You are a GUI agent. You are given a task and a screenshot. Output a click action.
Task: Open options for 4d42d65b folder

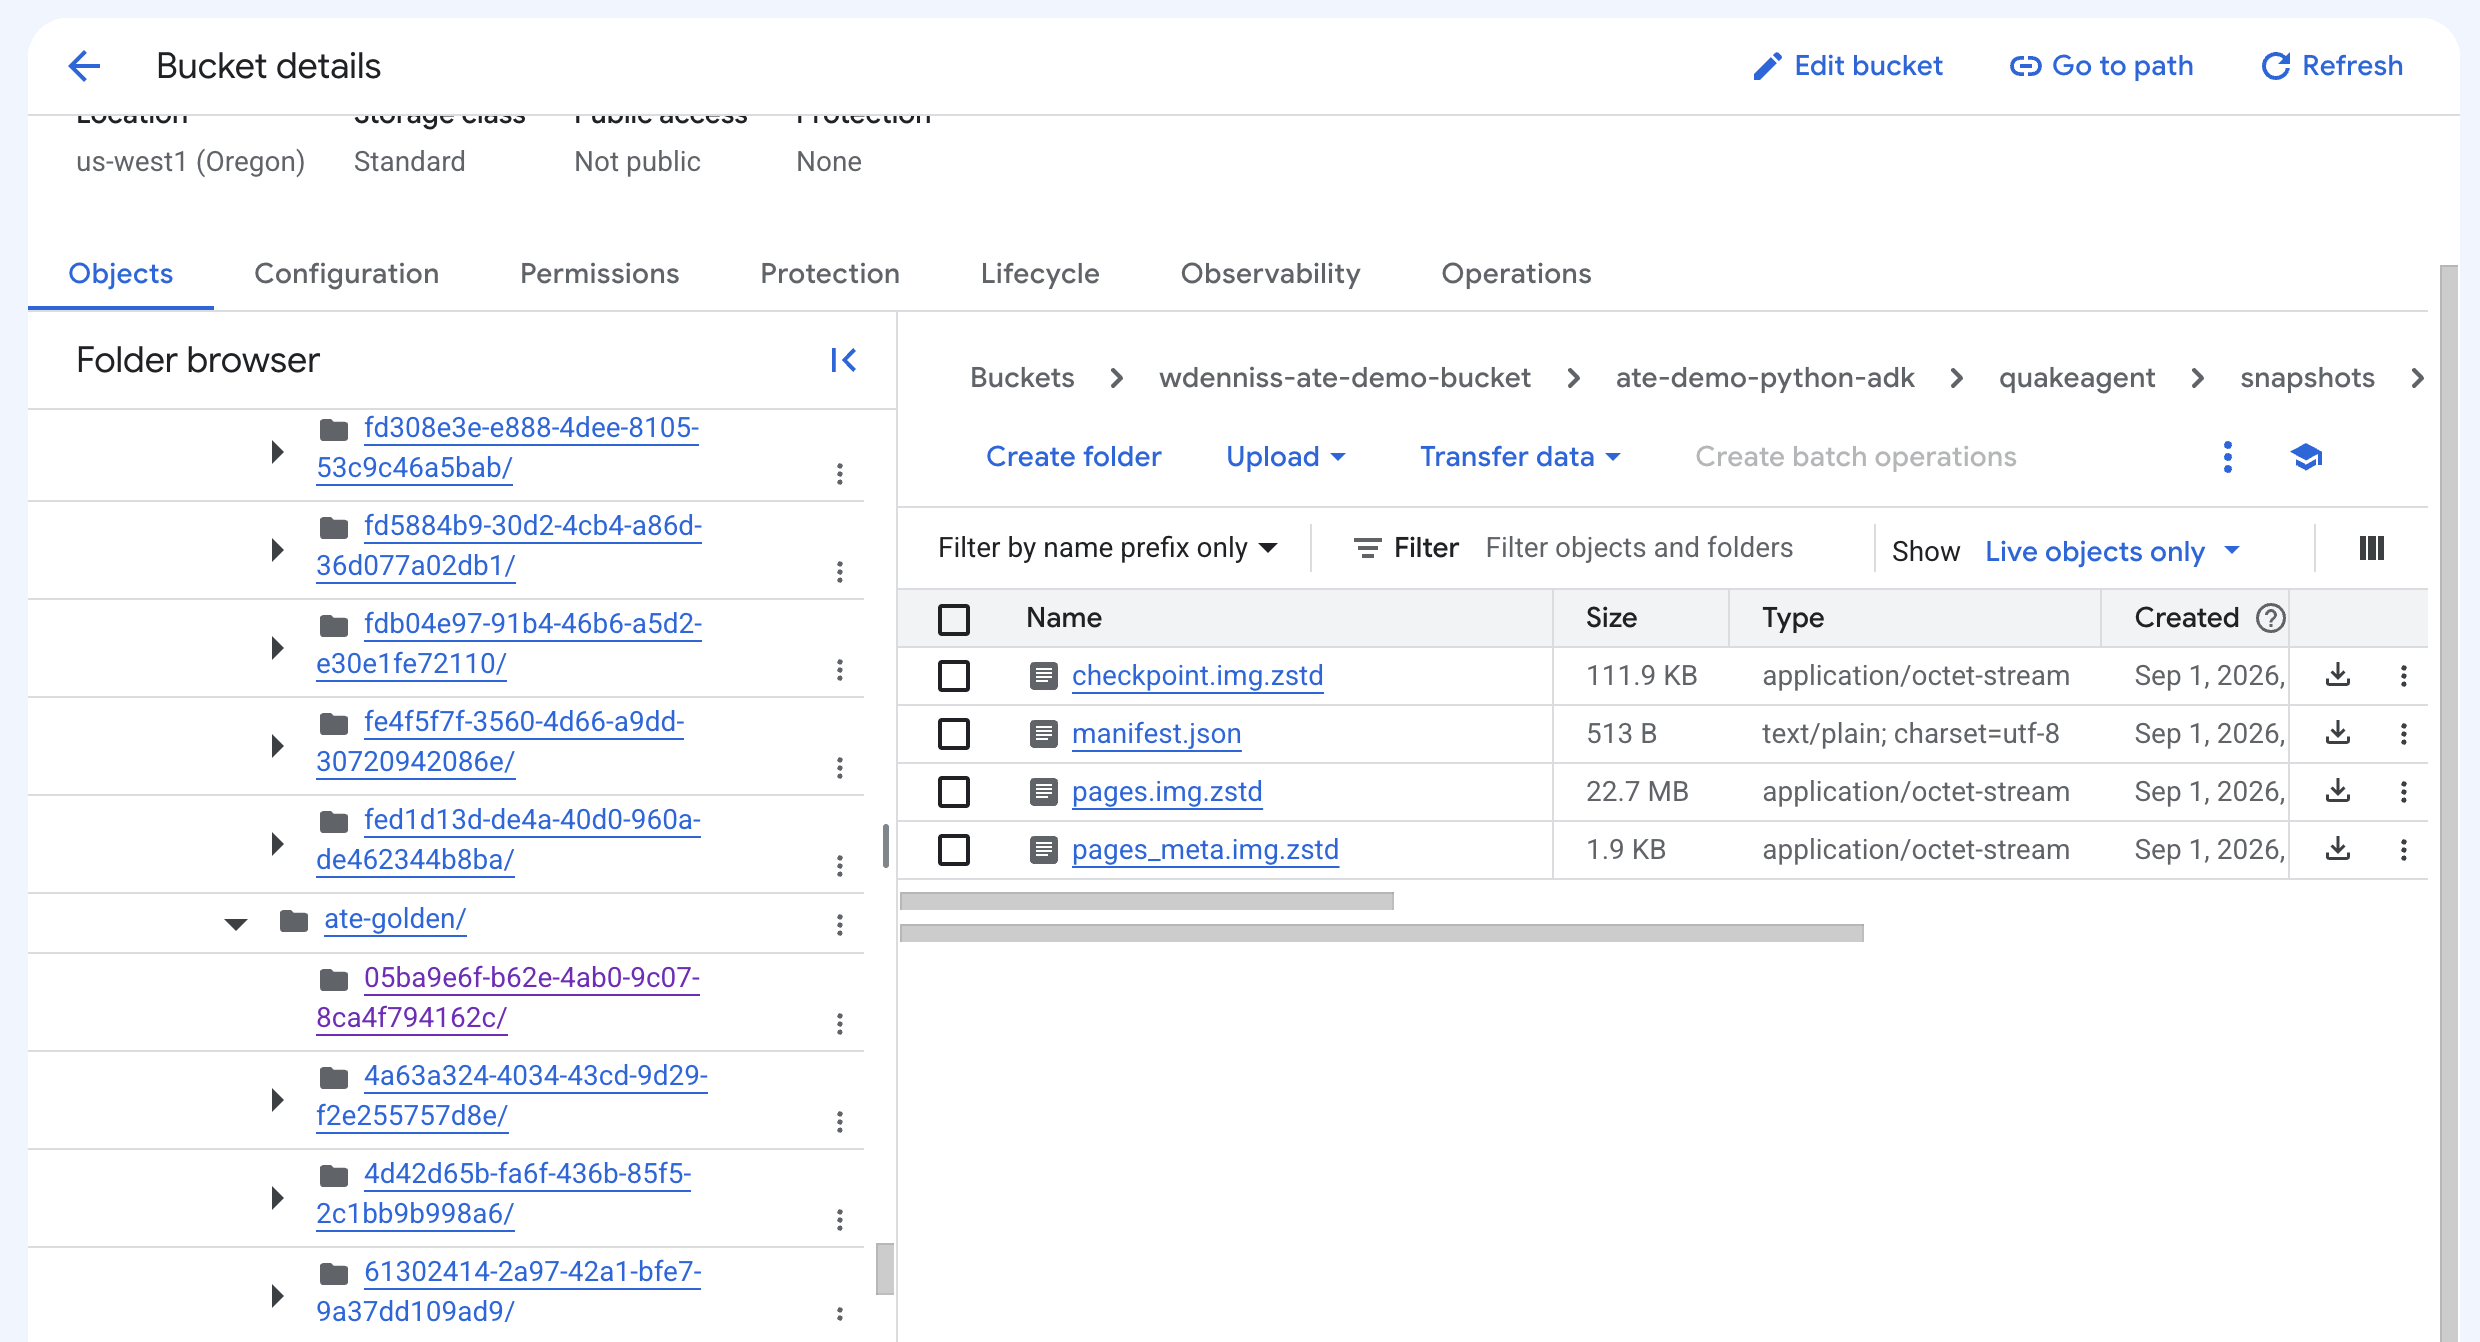click(840, 1219)
